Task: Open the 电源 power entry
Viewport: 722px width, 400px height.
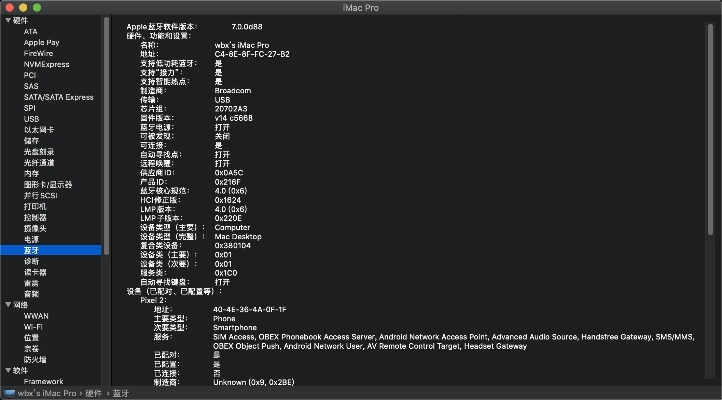Action: tap(32, 239)
